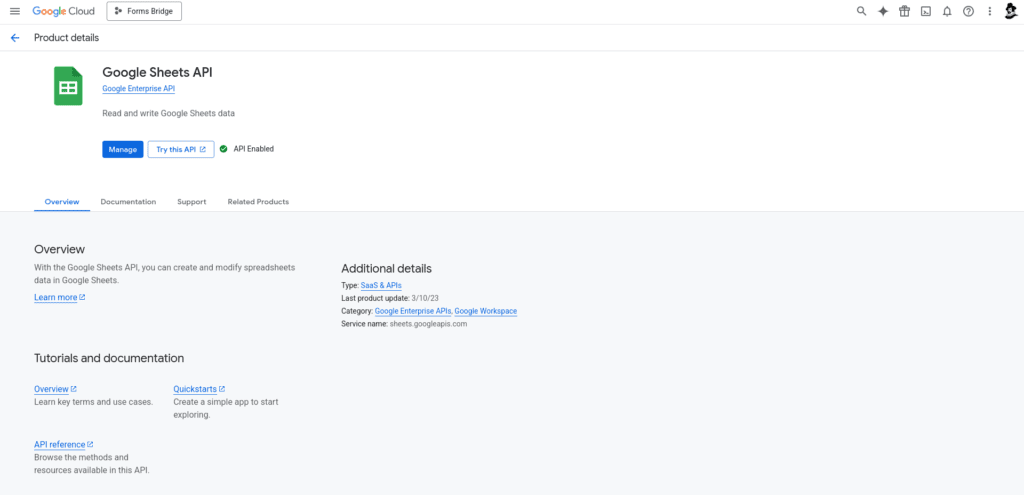
Task: Open the notifications bell
Action: coord(947,11)
